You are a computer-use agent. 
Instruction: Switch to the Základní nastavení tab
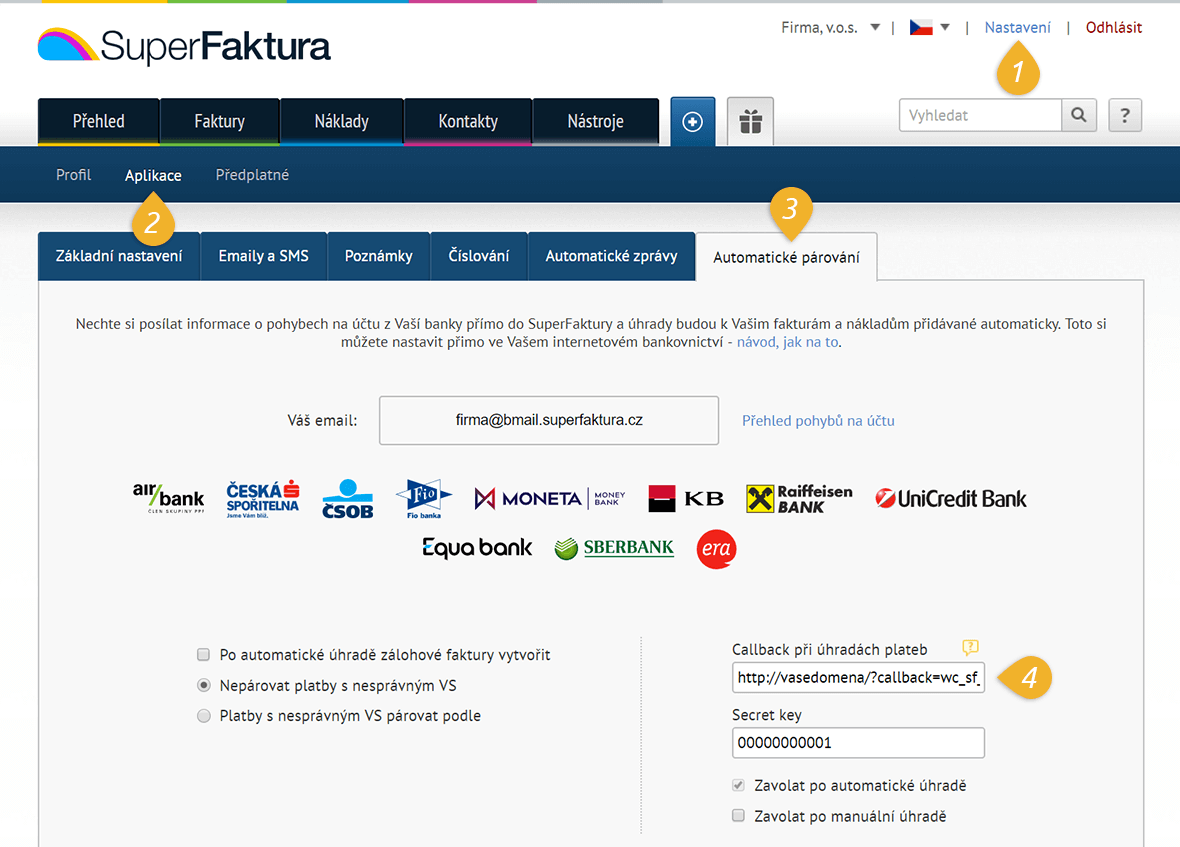click(119, 256)
